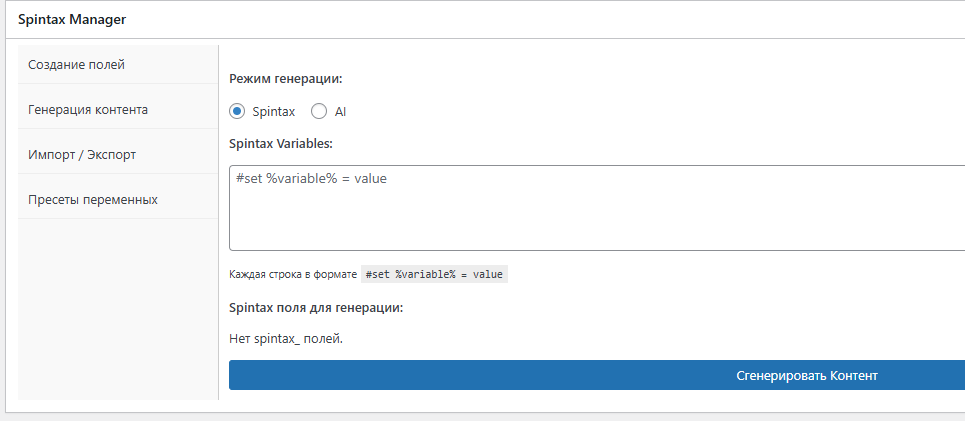Viewport: 965px width, 421px height.
Task: Click the Нет spintax_ полей message
Action: tap(286, 339)
